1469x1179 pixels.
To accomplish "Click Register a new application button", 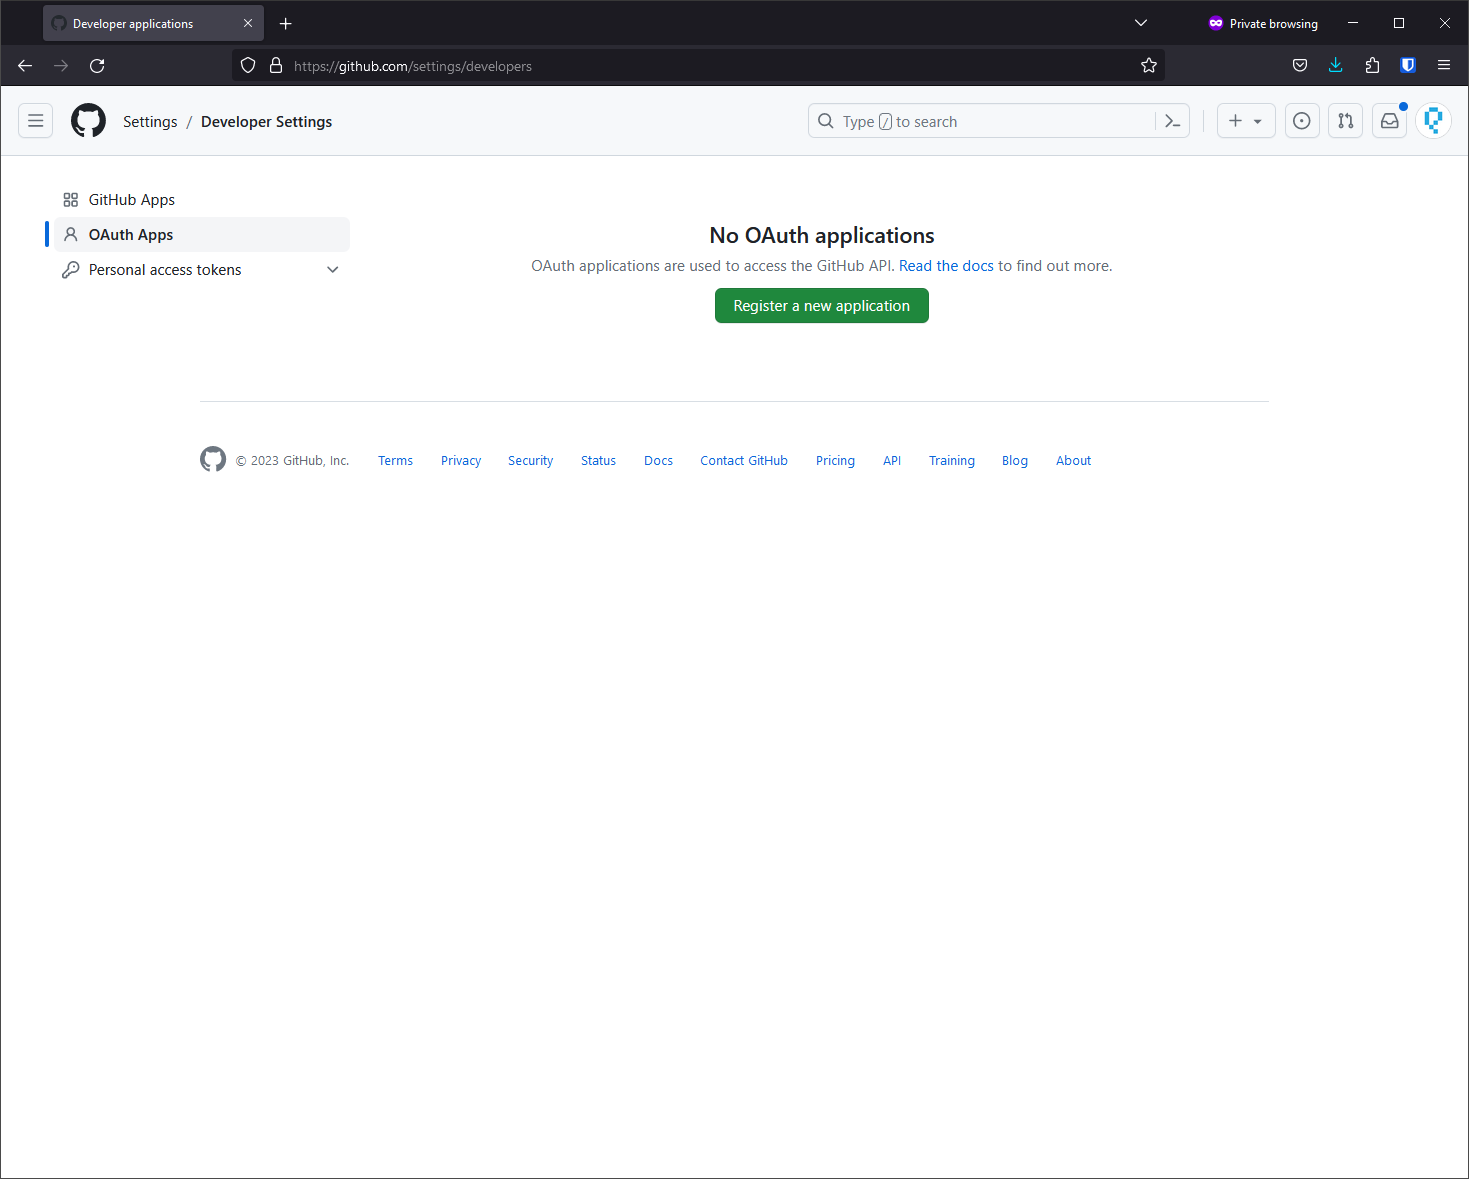I will [x=821, y=306].
